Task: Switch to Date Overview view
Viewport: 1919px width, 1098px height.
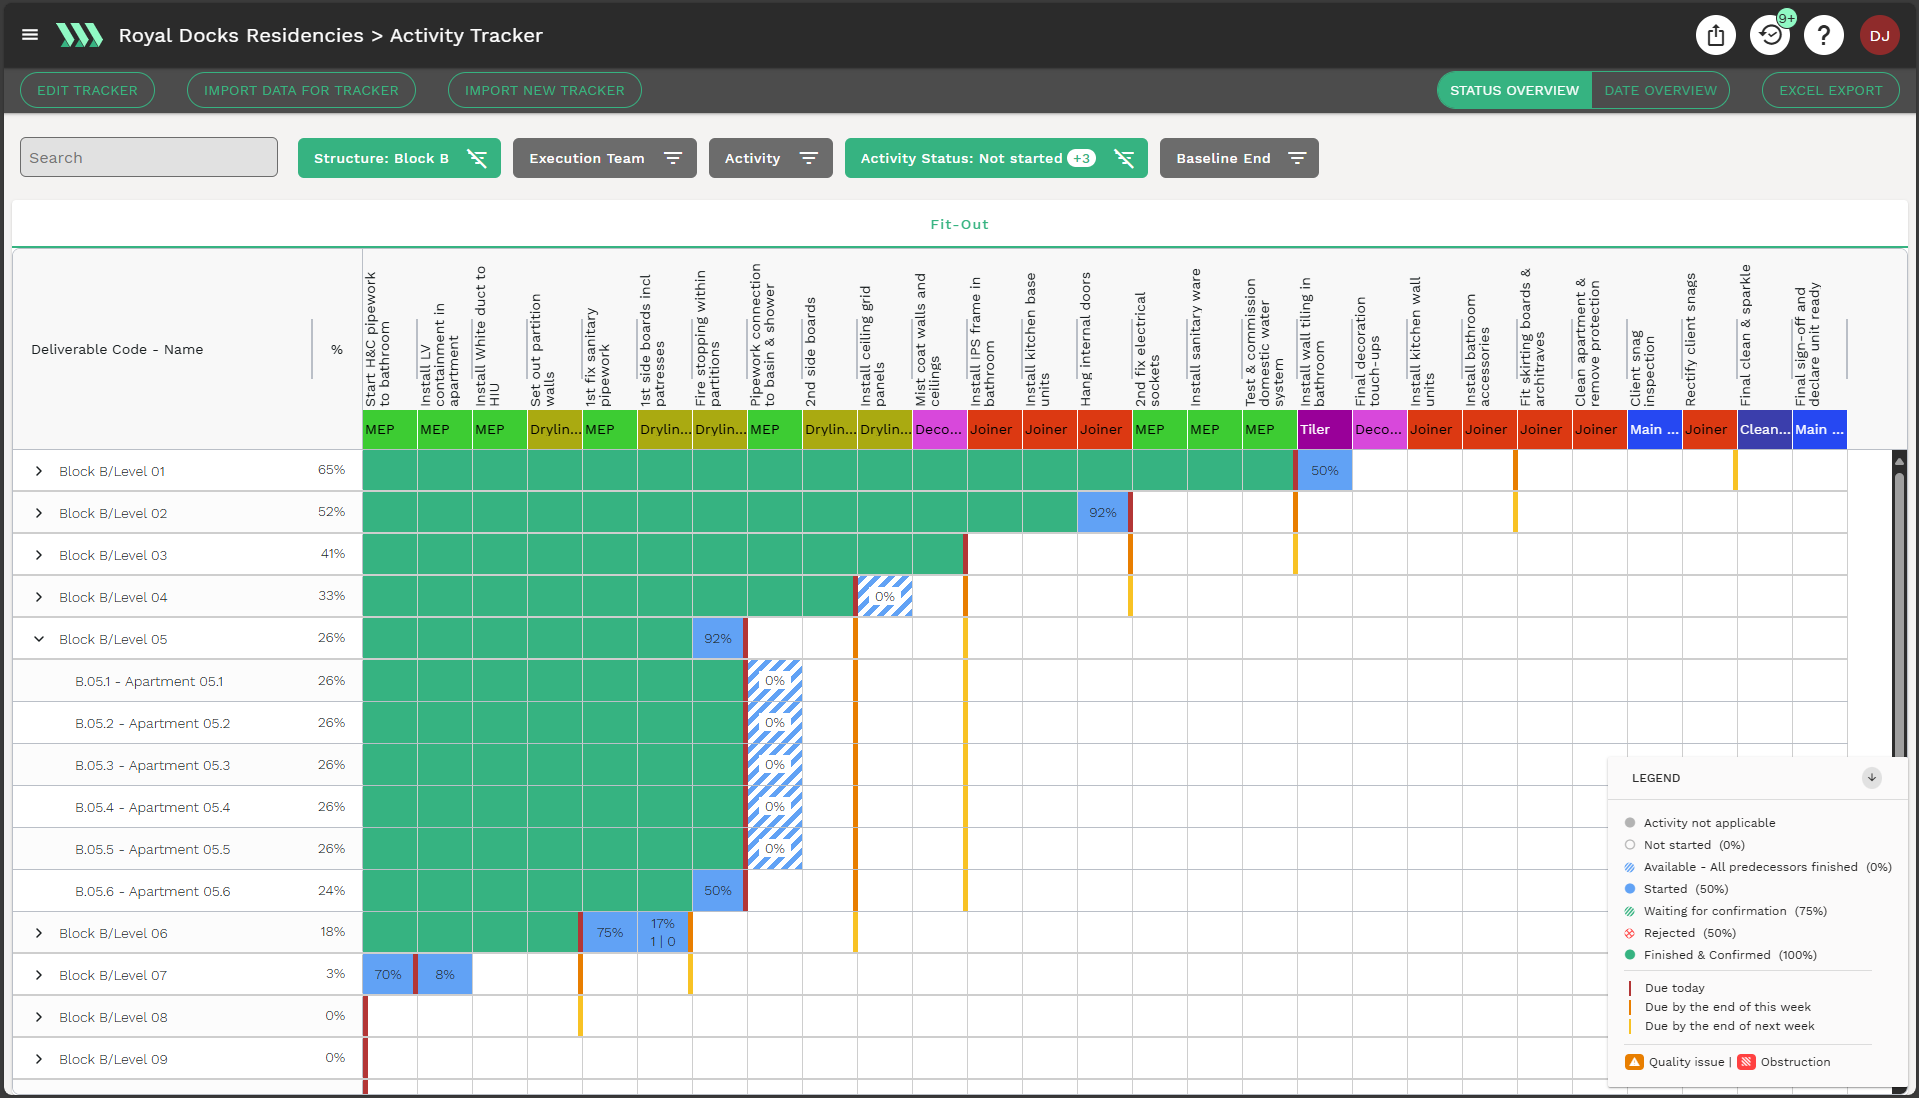Action: tap(1660, 90)
